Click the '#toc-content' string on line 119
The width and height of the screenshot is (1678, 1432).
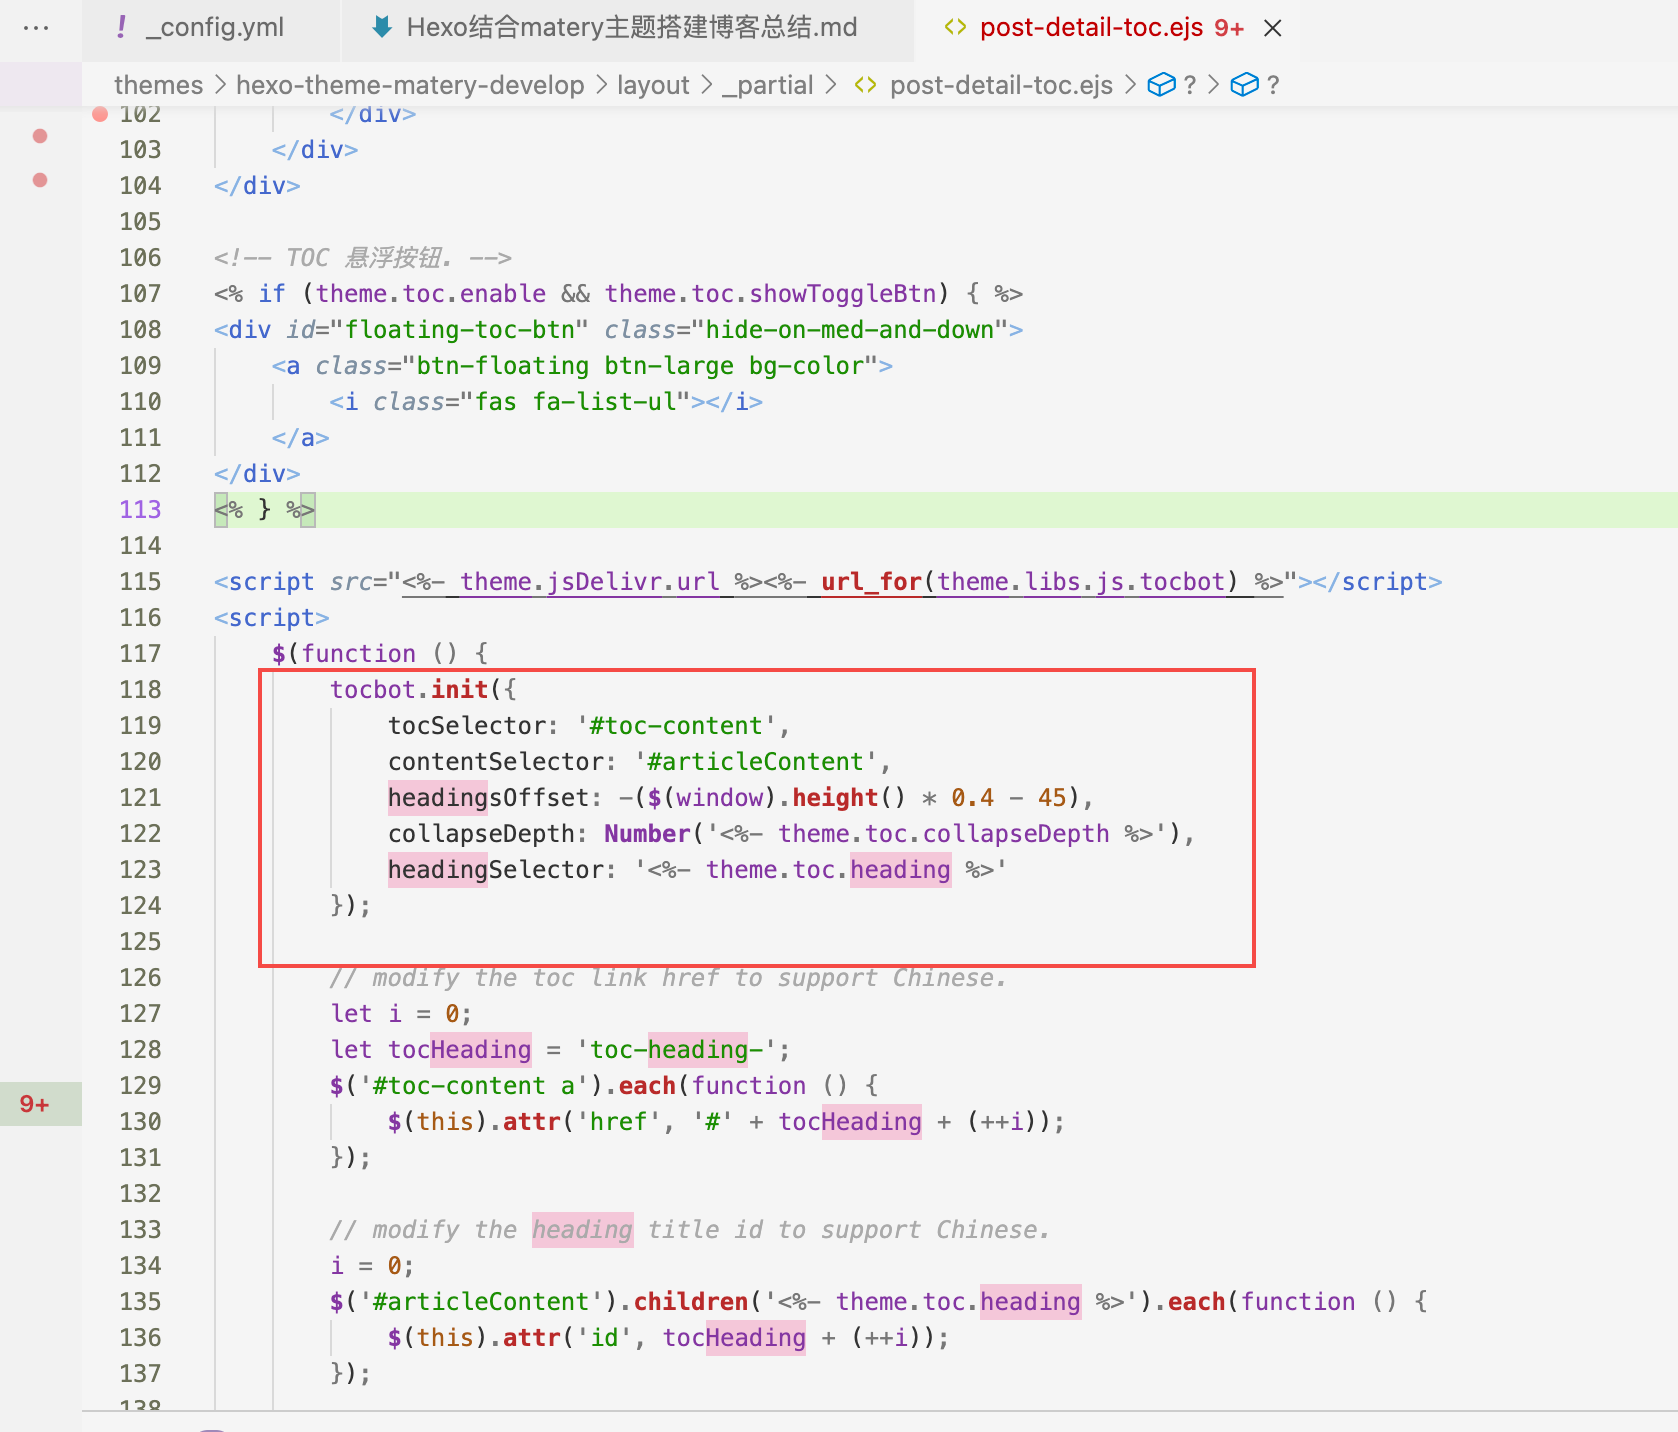[676, 725]
